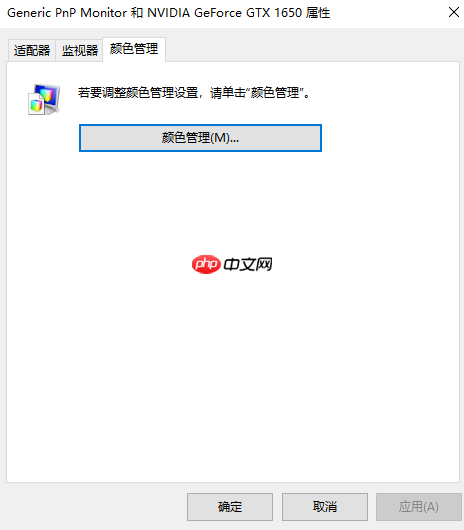This screenshot has width=464, height=530.
Task: Click the red php logo badge
Action: pos(206,264)
